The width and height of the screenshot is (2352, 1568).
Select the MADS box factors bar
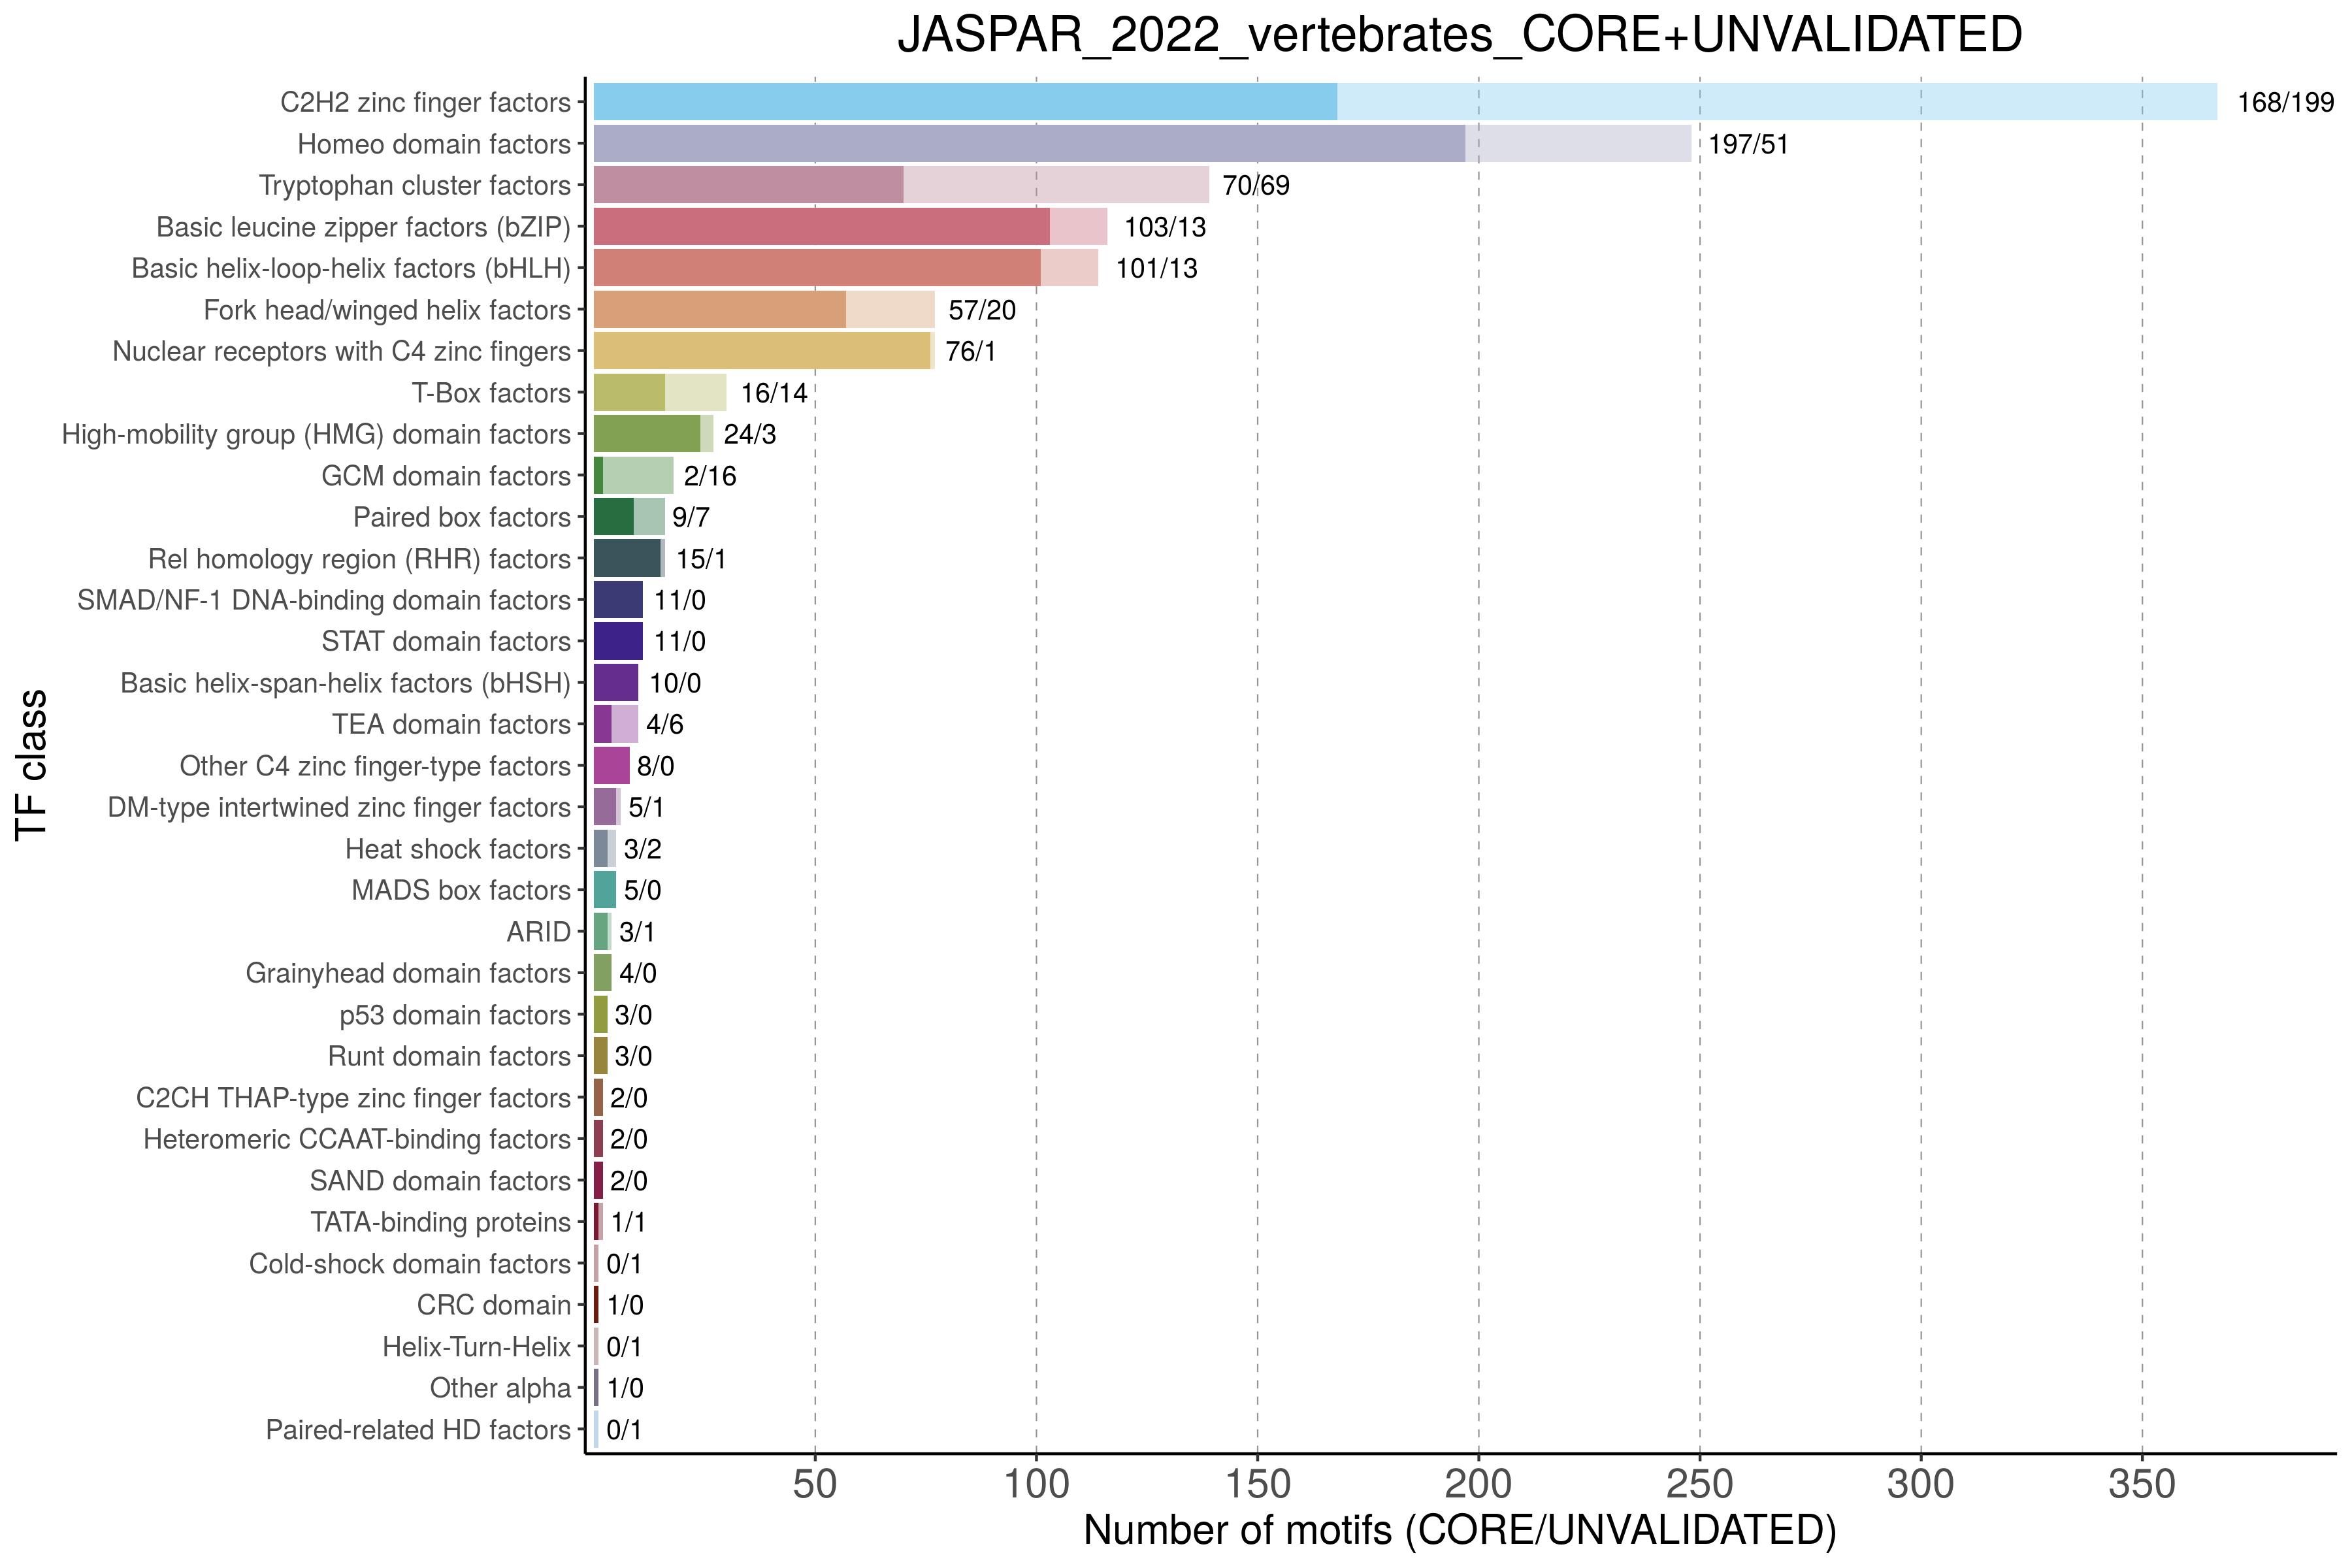pos(605,890)
